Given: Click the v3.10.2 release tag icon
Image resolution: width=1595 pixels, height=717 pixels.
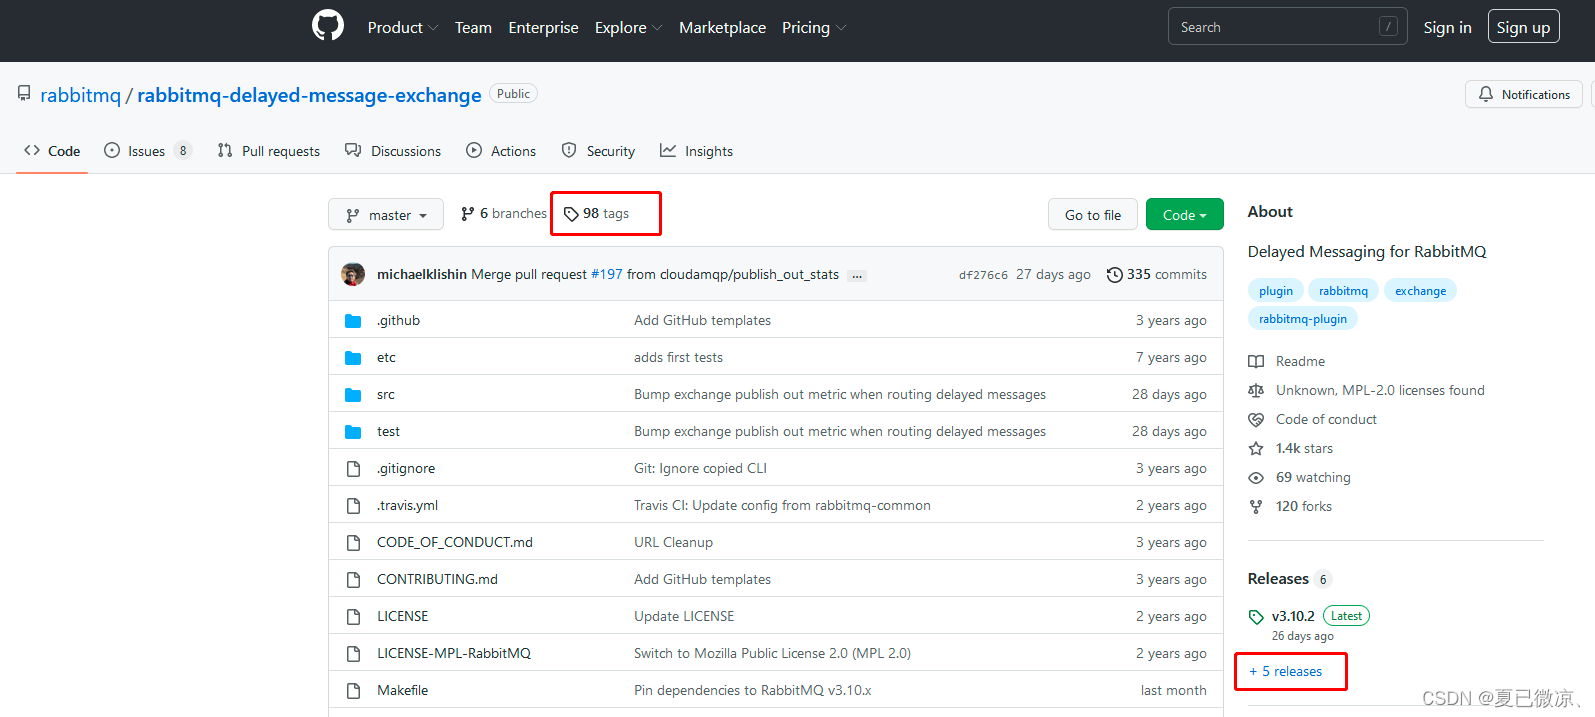Looking at the screenshot, I should point(1256,617).
